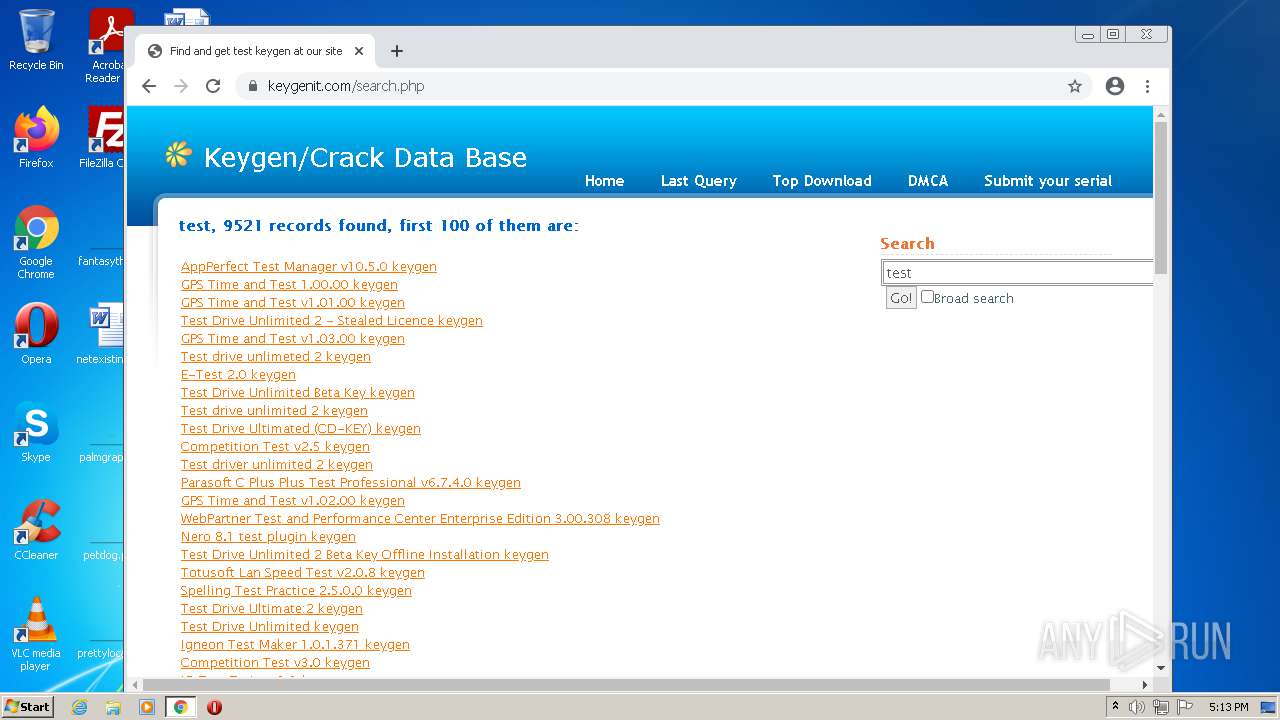Reload the keygenit page

click(213, 86)
